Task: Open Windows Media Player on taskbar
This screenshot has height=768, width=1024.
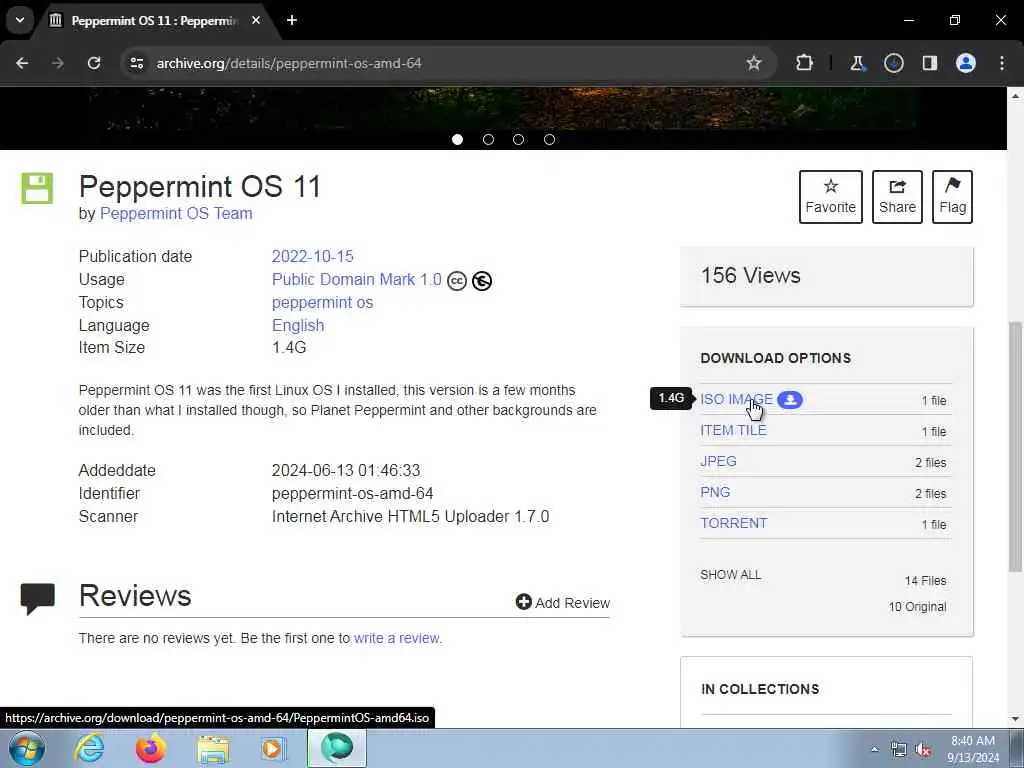Action: (x=274, y=748)
